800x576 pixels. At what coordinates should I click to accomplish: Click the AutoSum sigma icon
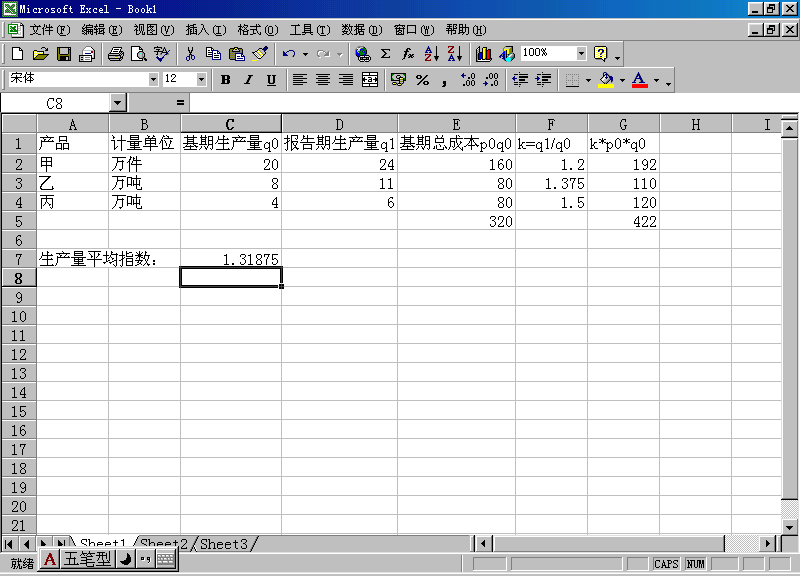point(385,53)
